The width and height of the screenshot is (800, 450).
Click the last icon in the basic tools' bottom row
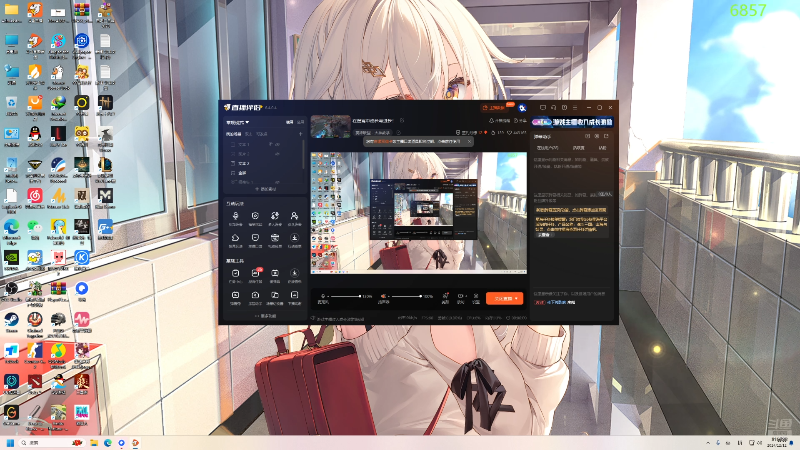coord(294,295)
